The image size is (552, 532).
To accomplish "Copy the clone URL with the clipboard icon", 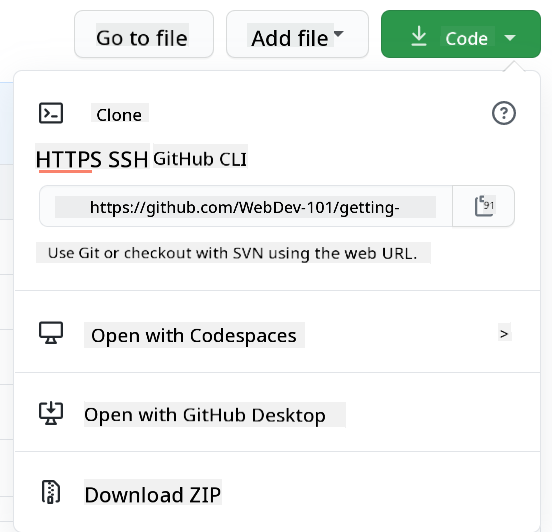I will tap(484, 206).
